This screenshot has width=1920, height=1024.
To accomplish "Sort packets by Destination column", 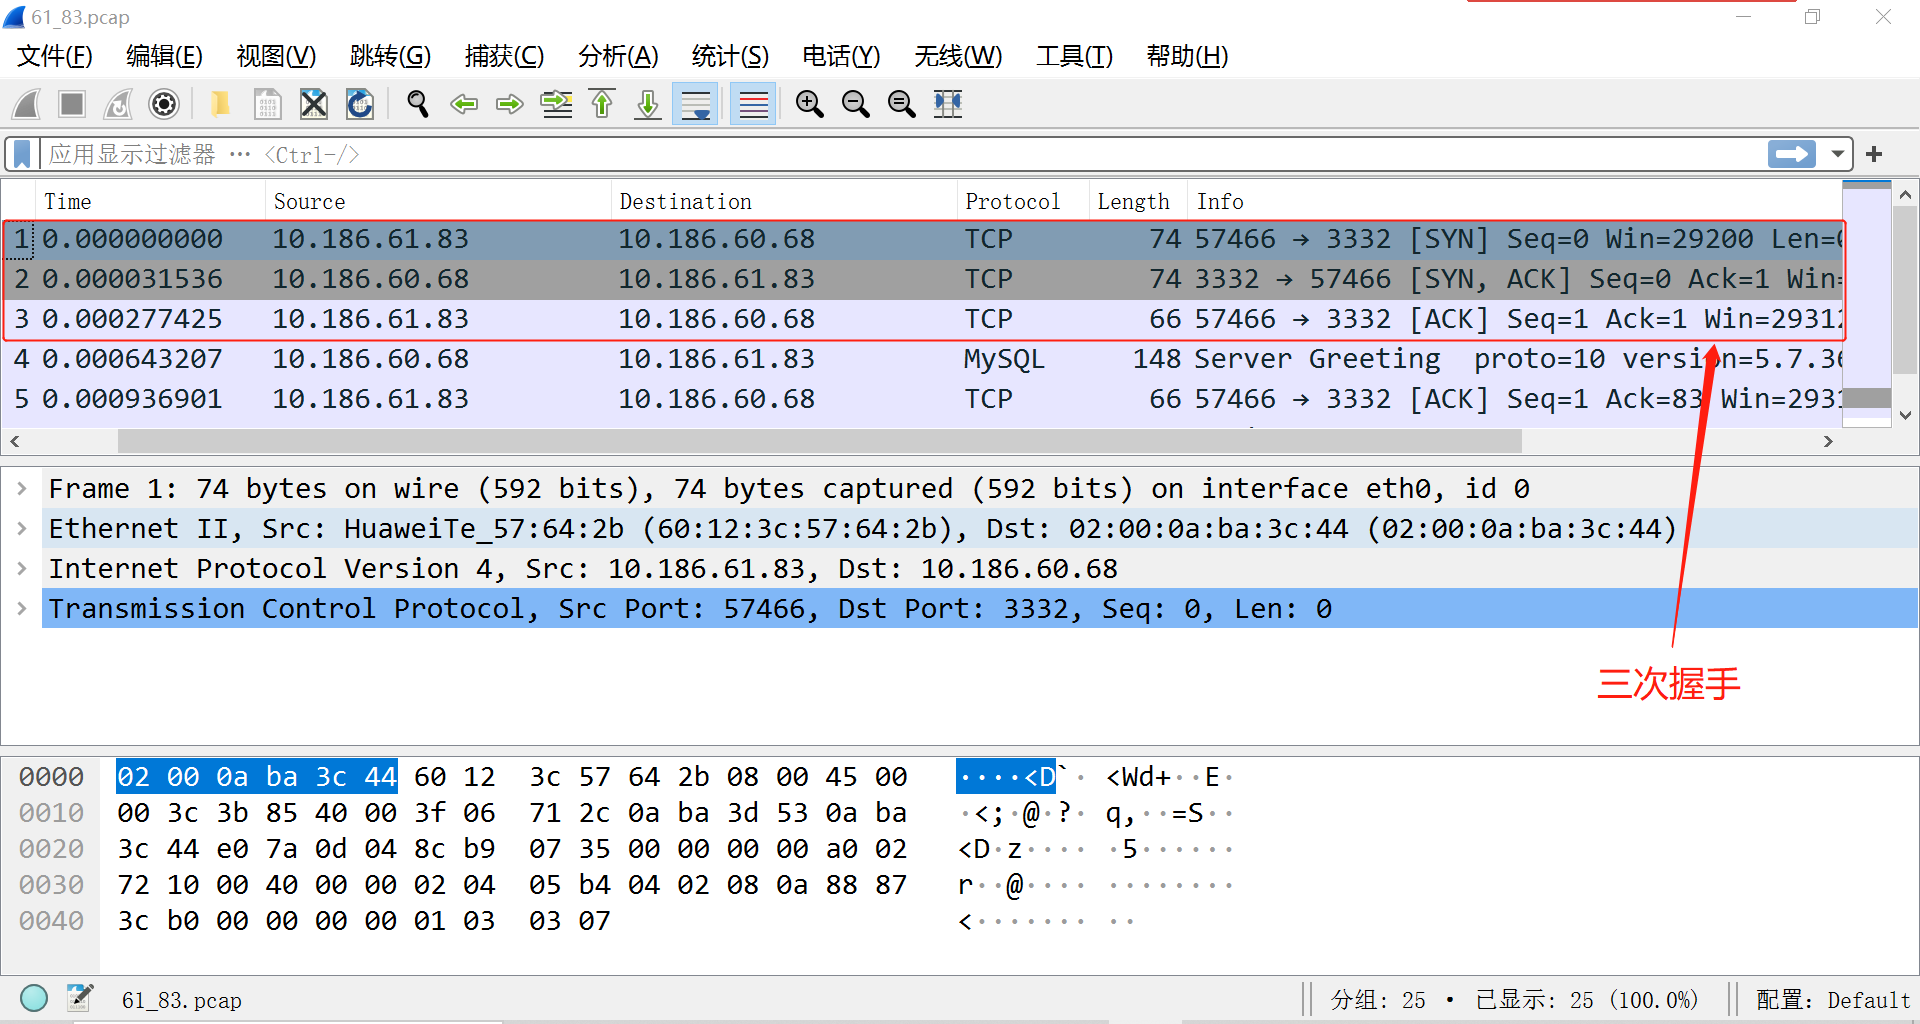I will click(784, 201).
